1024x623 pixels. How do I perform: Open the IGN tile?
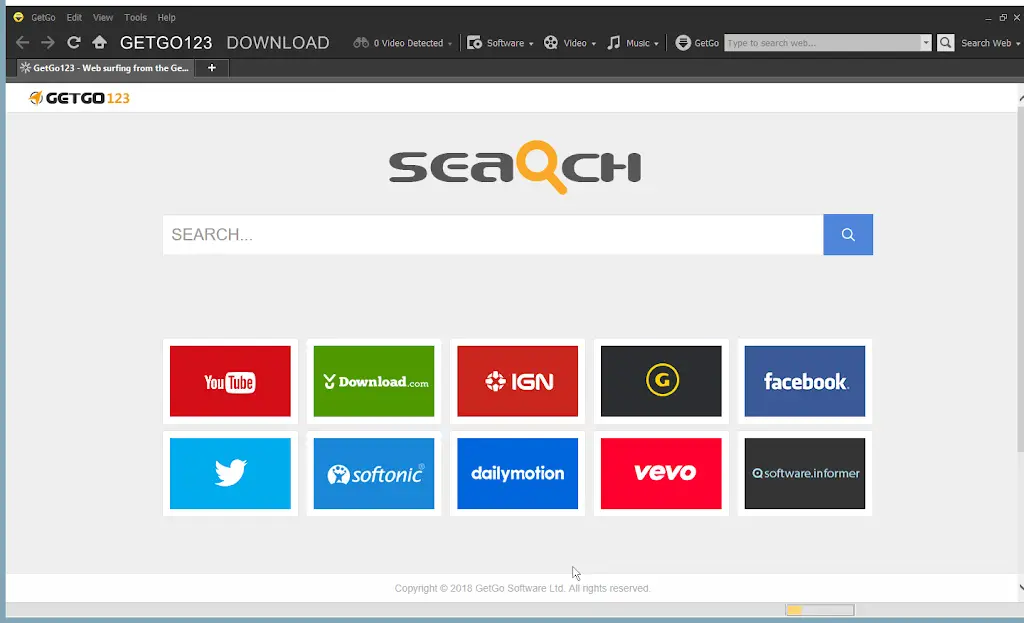(x=517, y=381)
